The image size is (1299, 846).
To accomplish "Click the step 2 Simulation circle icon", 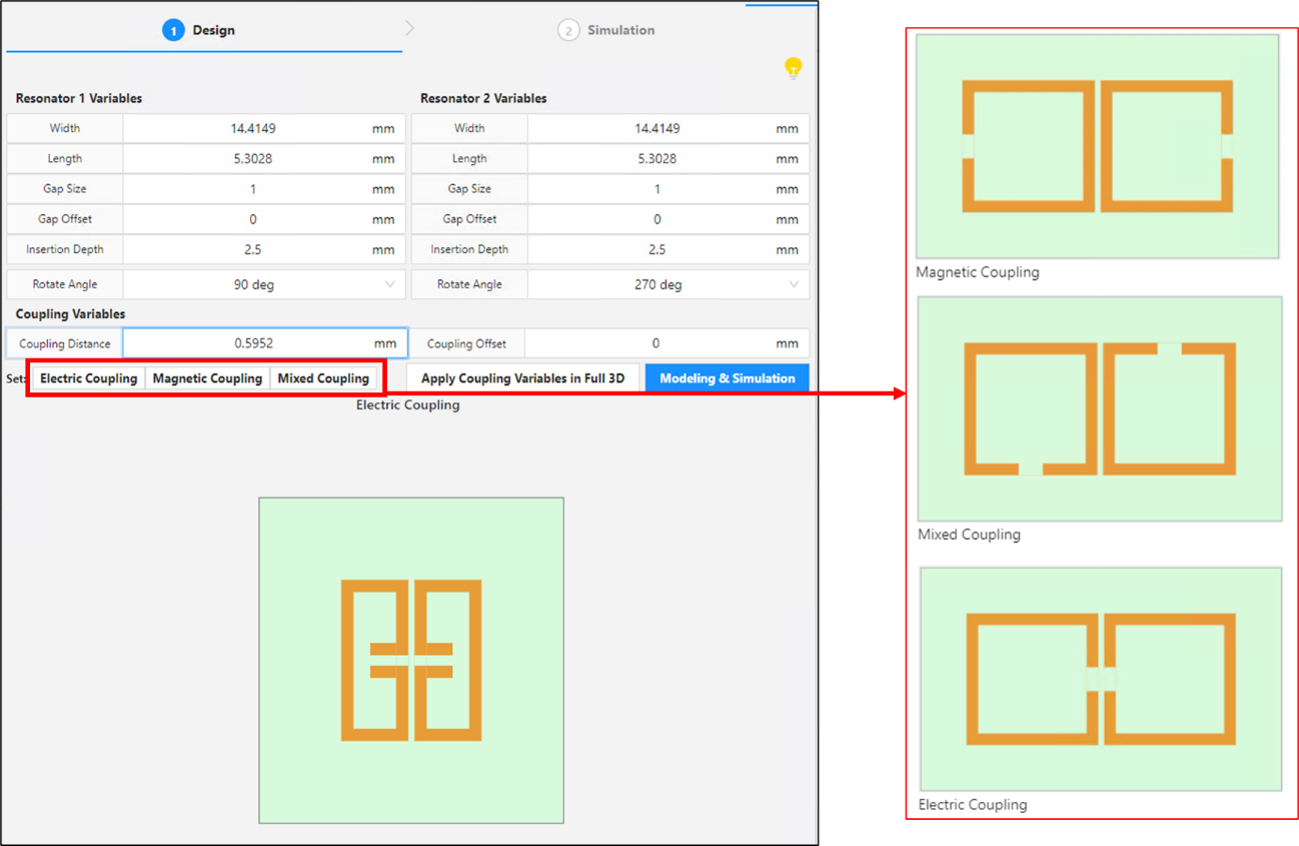I will tap(568, 31).
